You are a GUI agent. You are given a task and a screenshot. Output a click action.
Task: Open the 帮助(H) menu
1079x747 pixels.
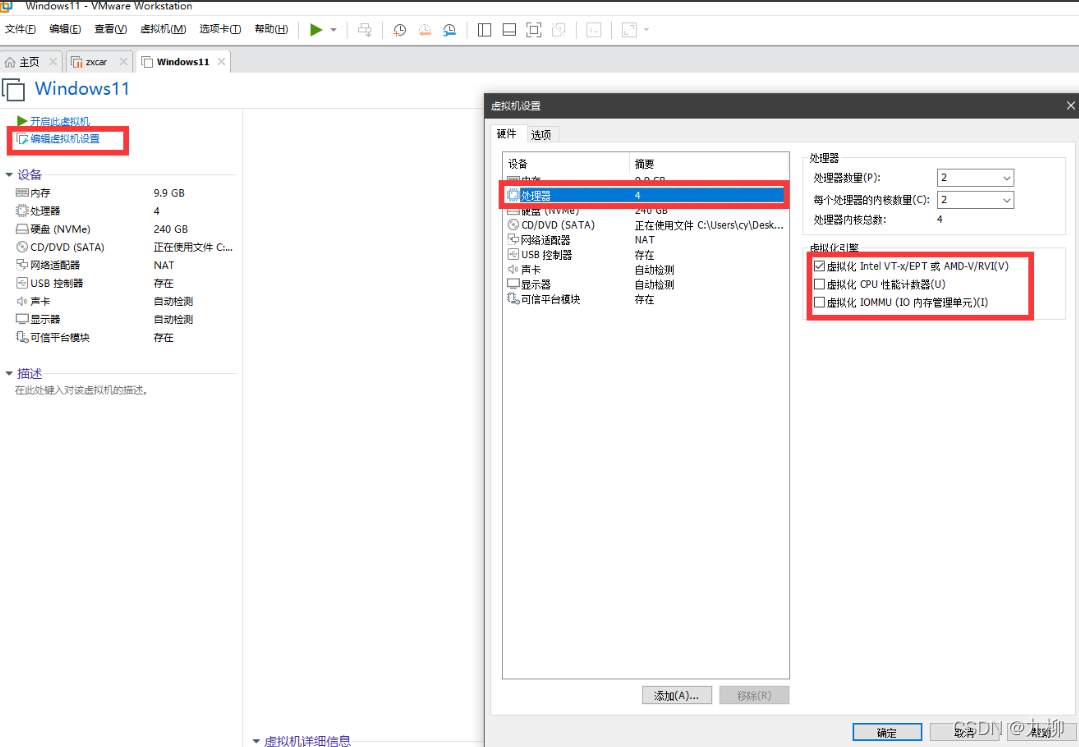[271, 29]
